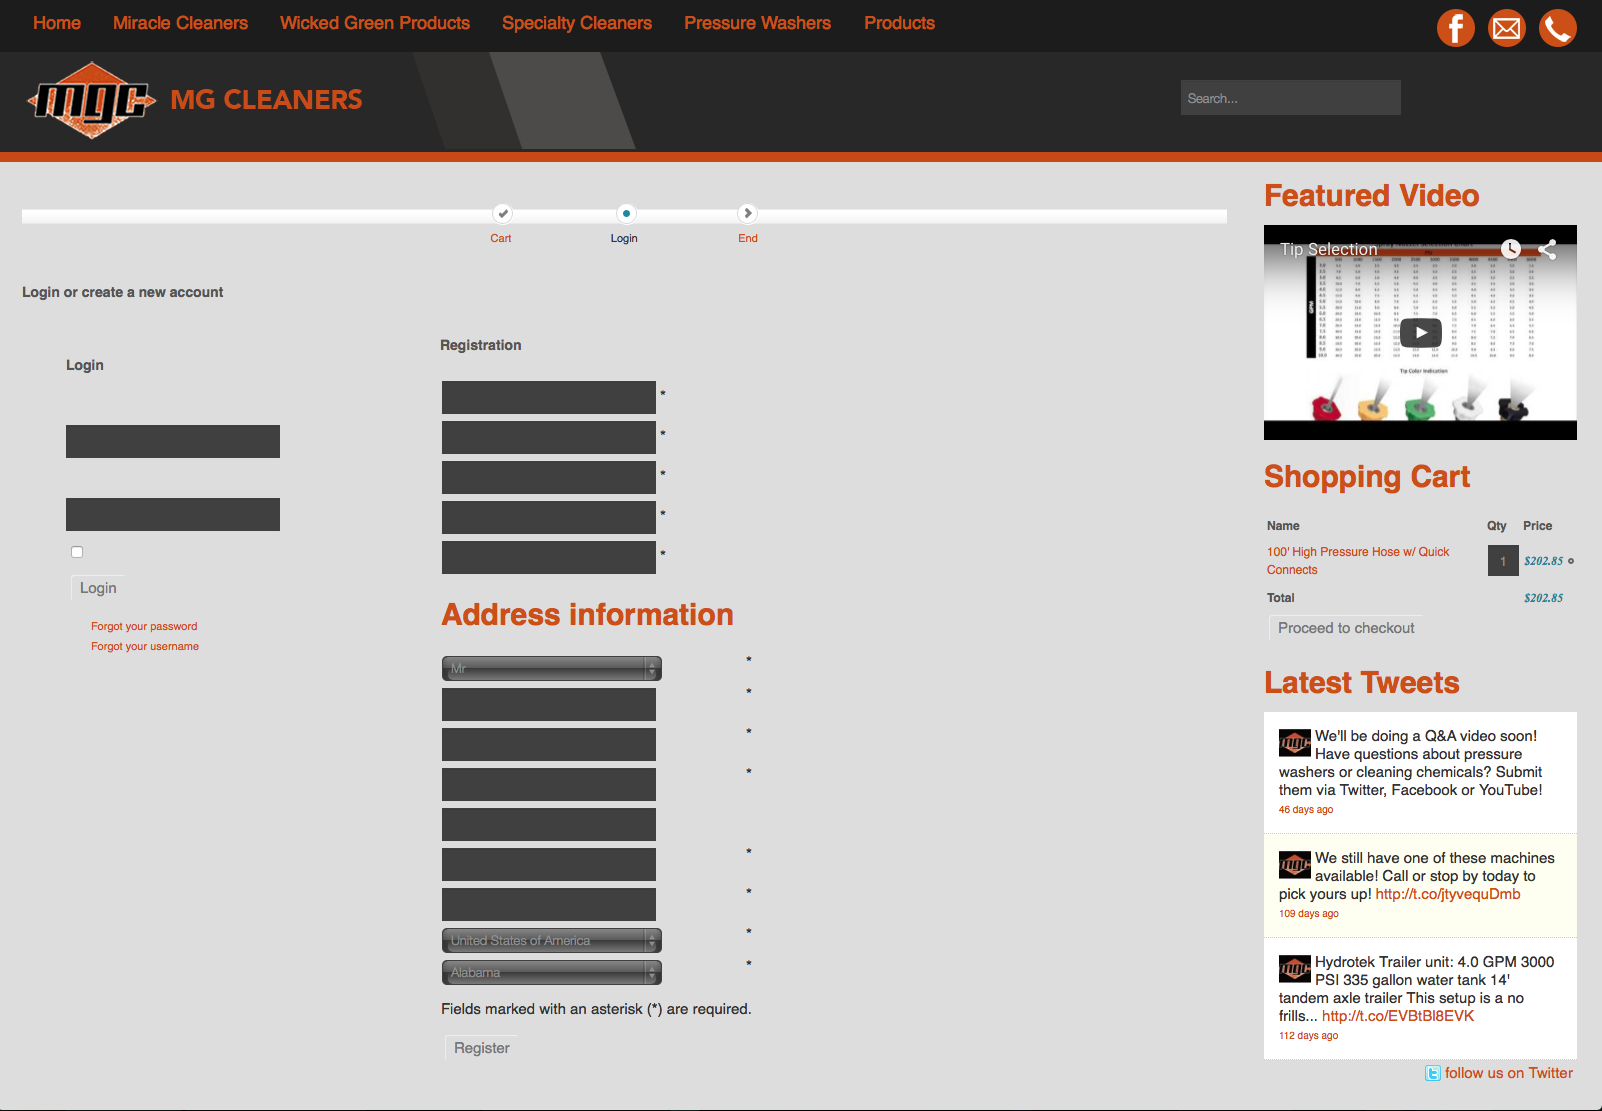Click the MG CLEANERS site title
1602x1111 pixels.
coord(266,100)
